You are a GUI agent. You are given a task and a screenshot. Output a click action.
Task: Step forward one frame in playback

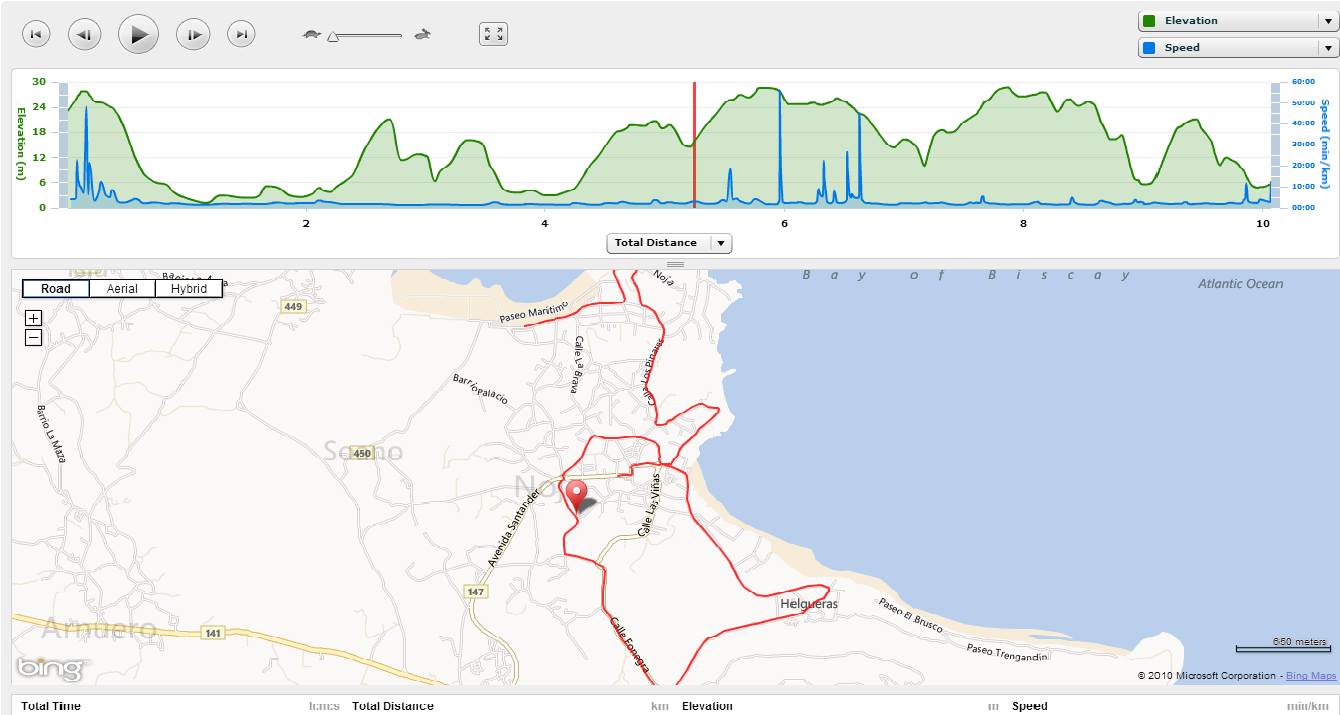pos(193,35)
